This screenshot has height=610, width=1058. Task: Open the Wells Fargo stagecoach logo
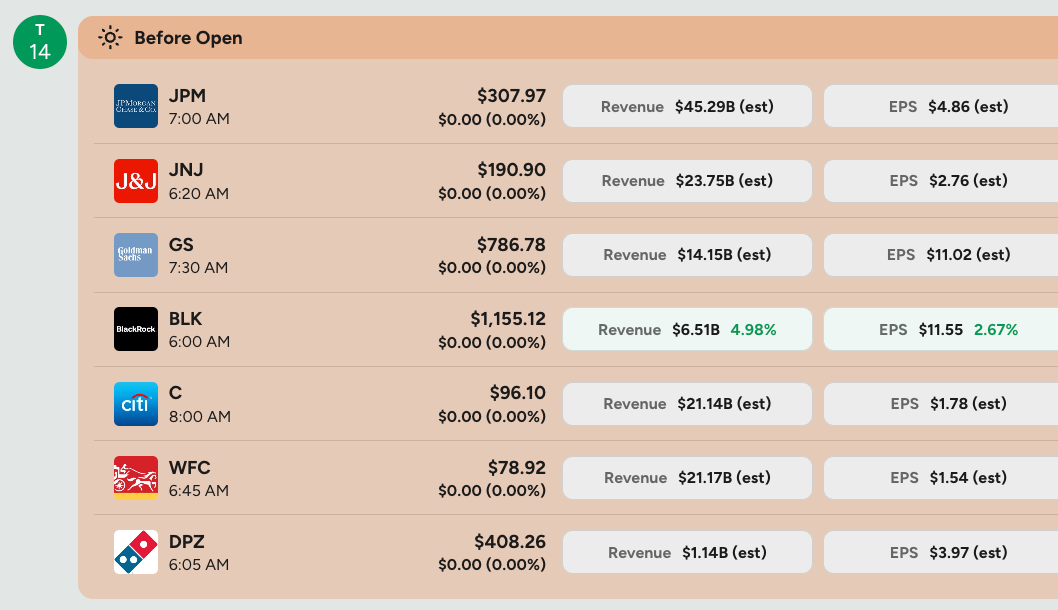[136, 478]
